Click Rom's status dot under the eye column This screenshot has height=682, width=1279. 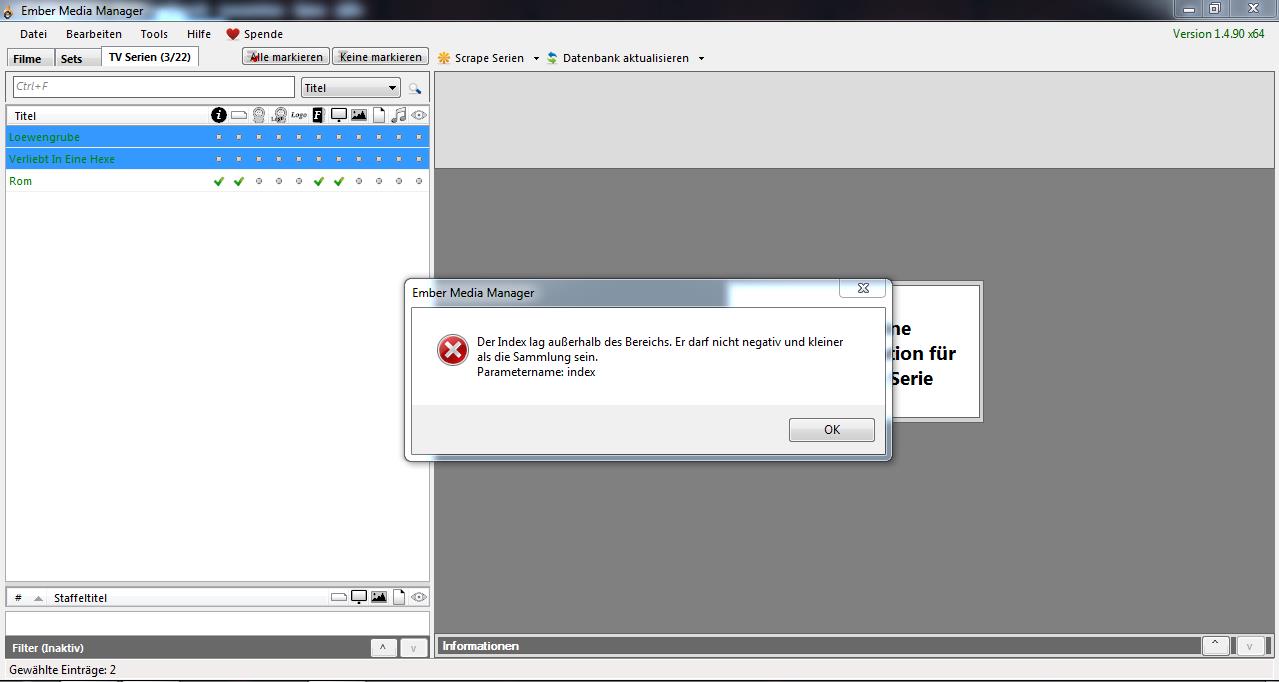(419, 181)
